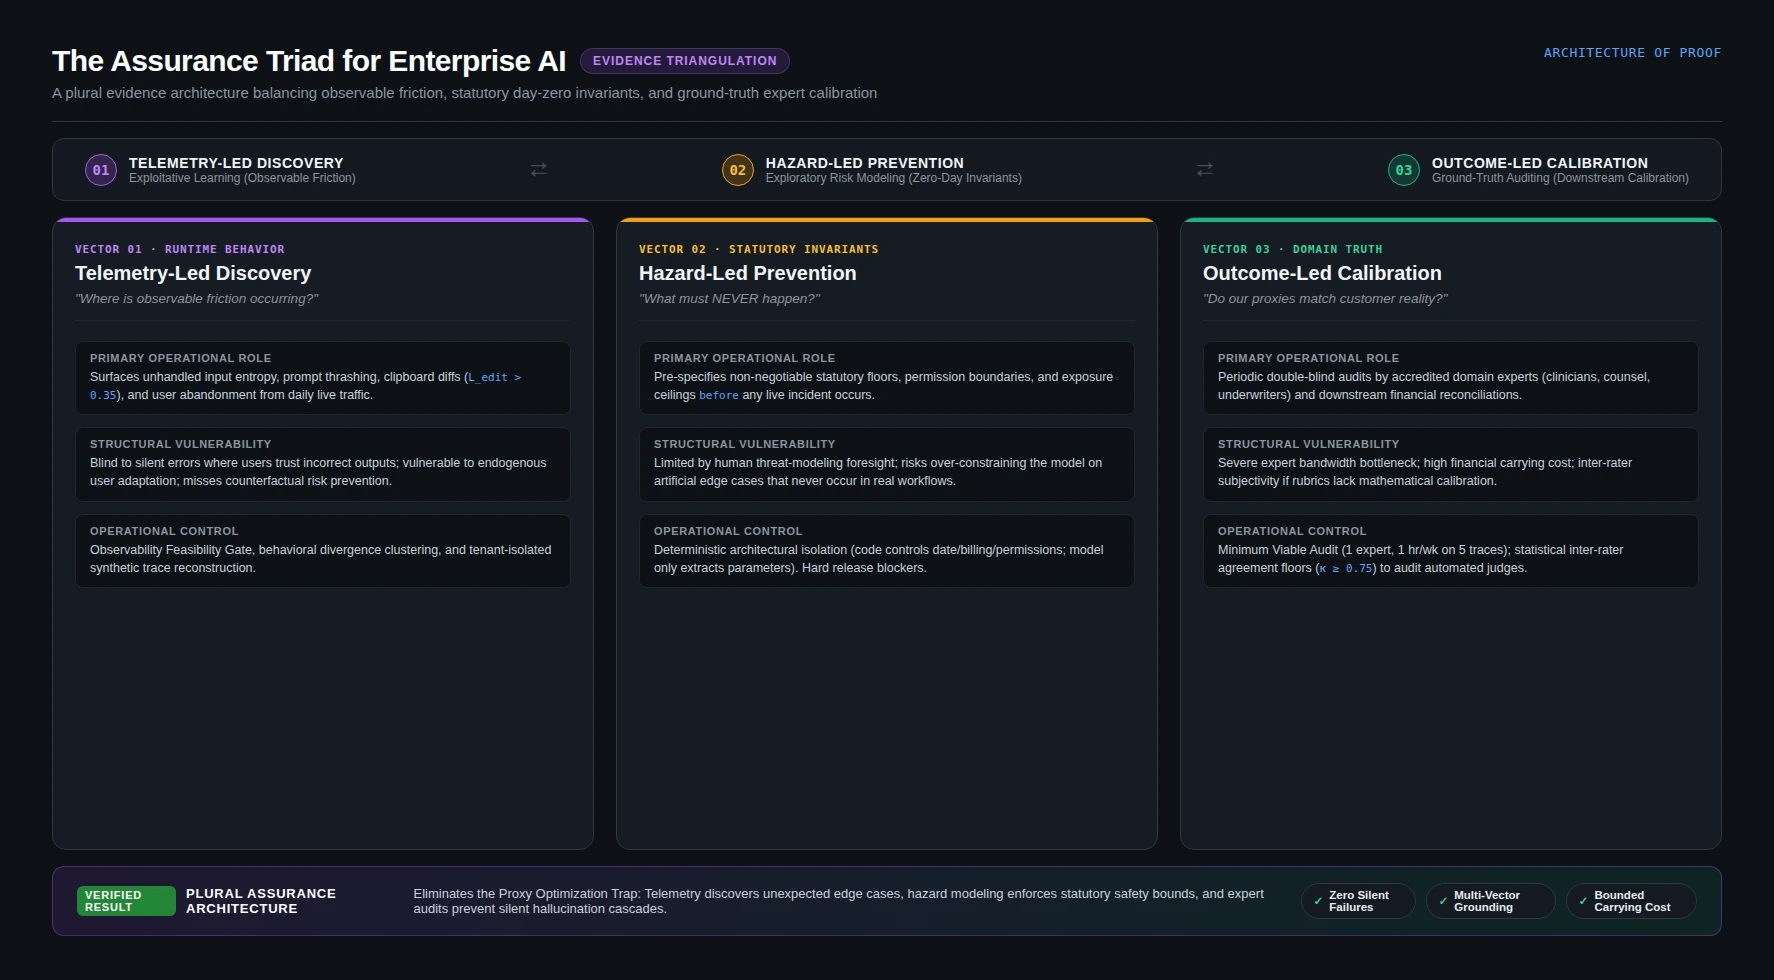This screenshot has width=1774, height=980.
Task: Click the purple 01 step badge
Action: [101, 170]
